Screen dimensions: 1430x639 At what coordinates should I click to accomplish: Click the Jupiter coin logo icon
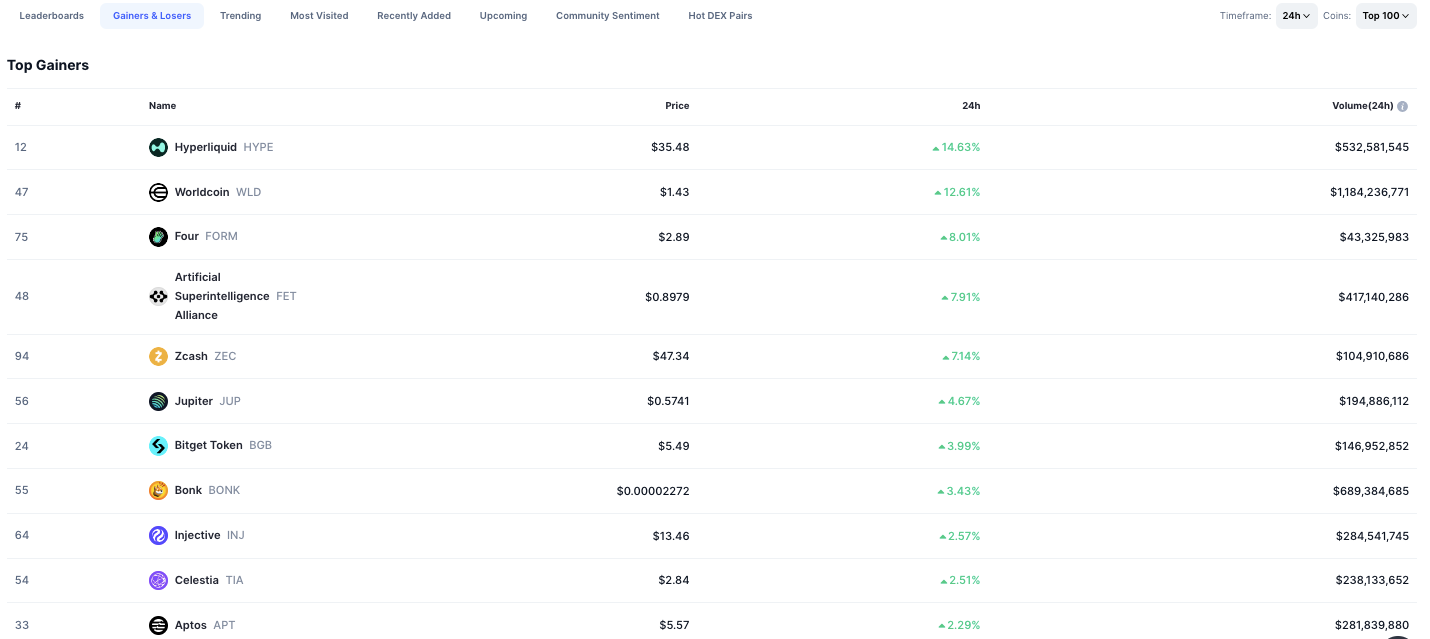tap(158, 401)
